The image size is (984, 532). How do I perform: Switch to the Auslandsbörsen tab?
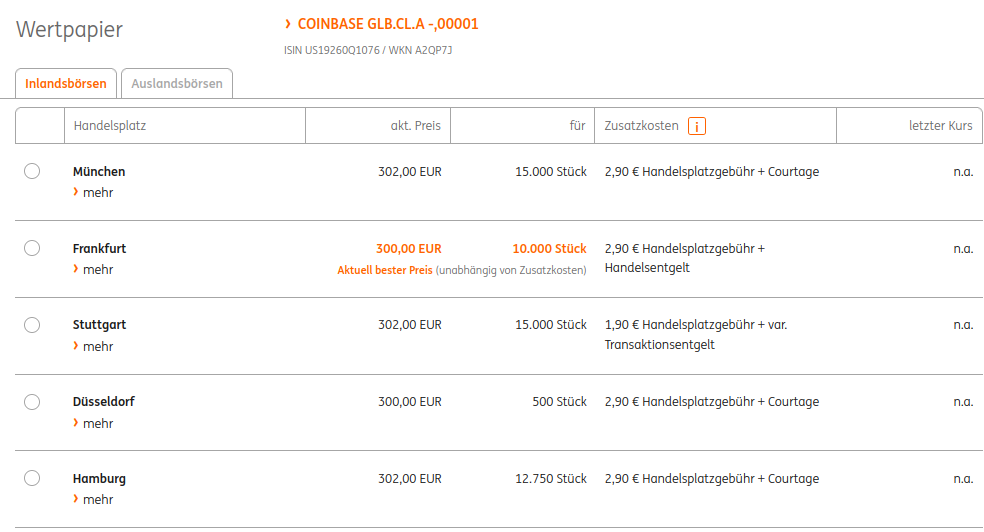pyautogui.click(x=177, y=84)
